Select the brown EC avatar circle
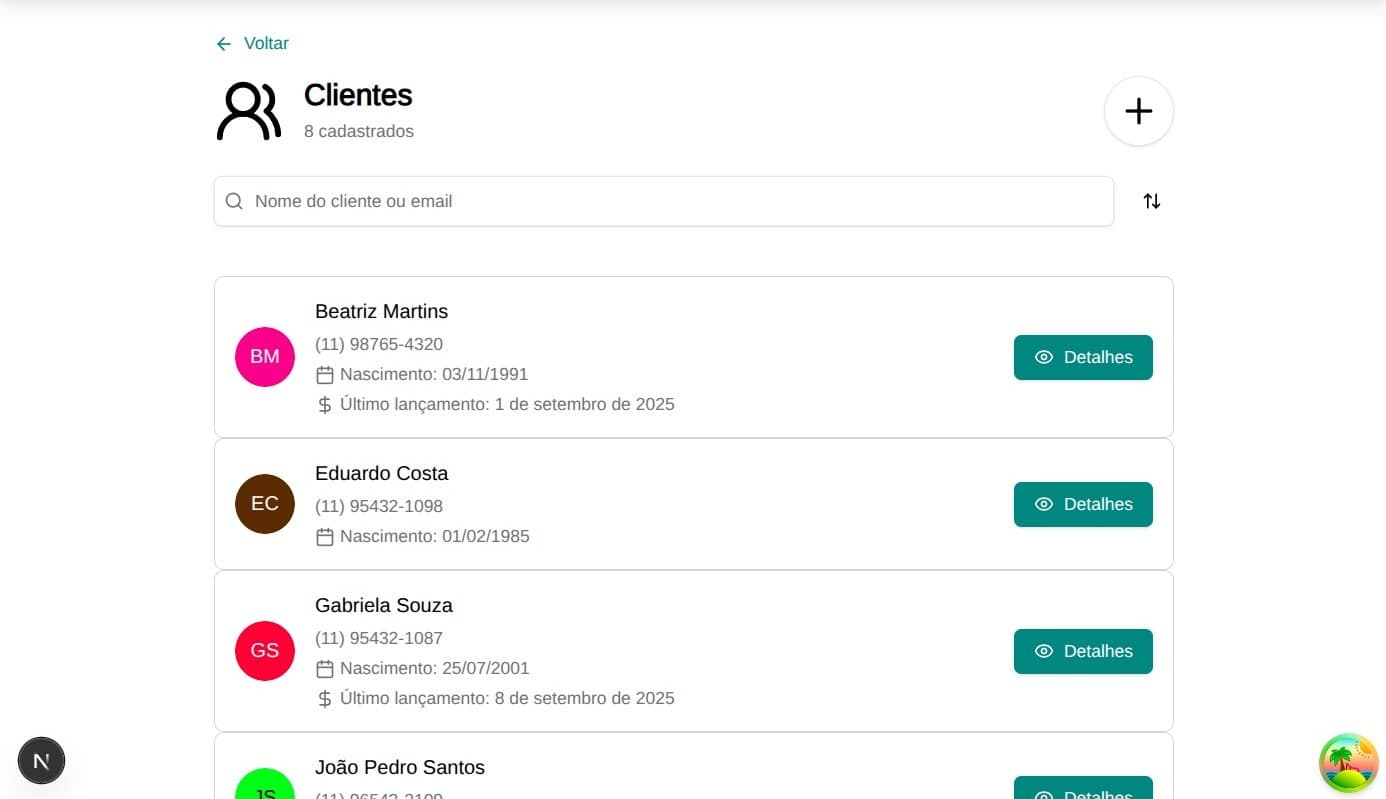Viewport: 1386px width, 799px height. [265, 504]
